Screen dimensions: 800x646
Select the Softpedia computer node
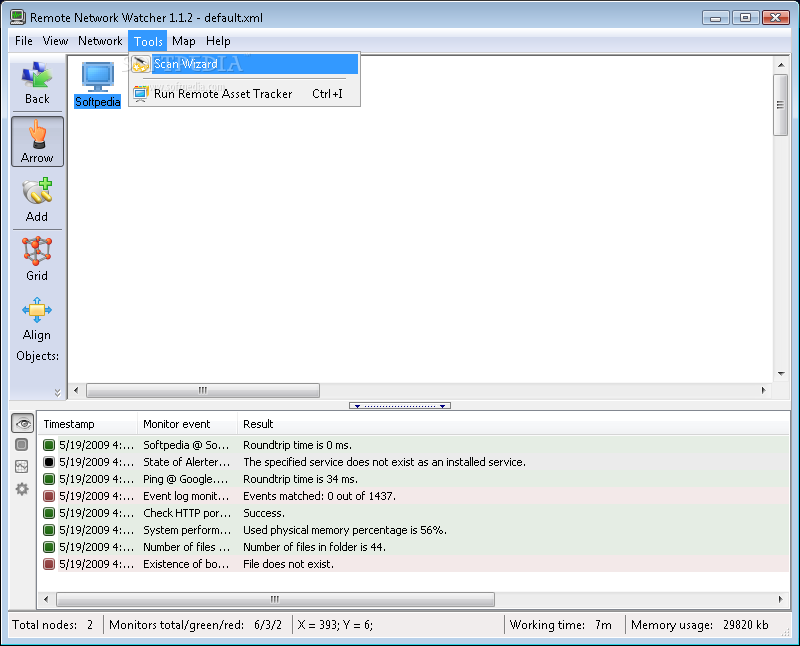(97, 84)
